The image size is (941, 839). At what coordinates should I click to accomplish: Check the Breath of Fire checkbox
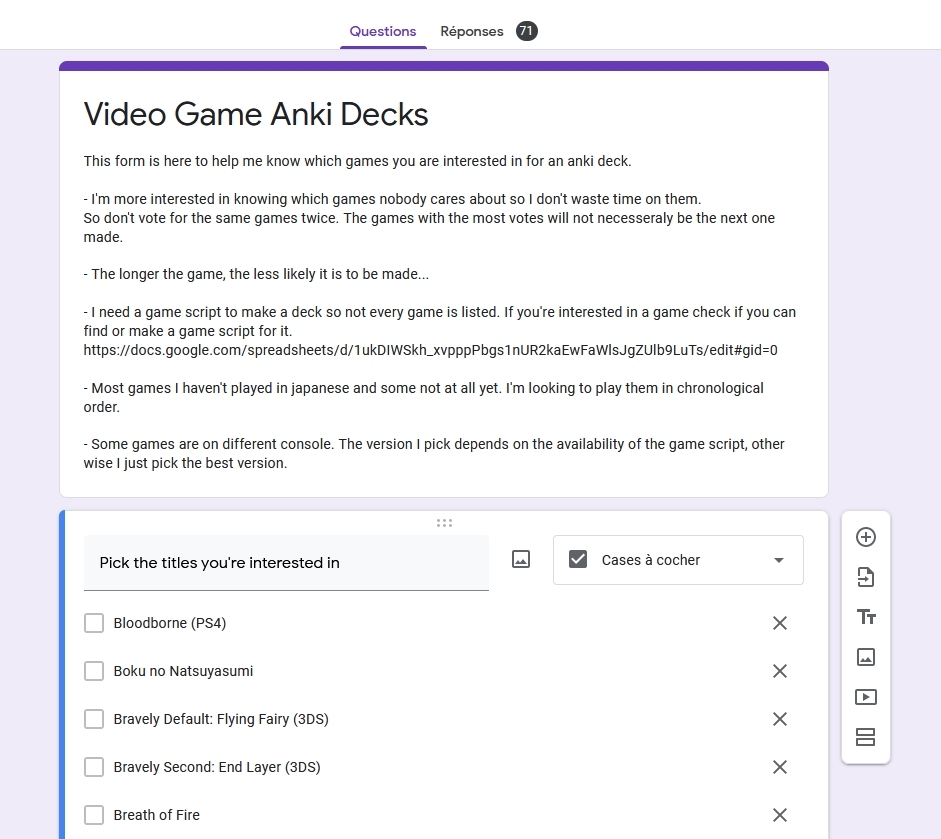click(94, 815)
